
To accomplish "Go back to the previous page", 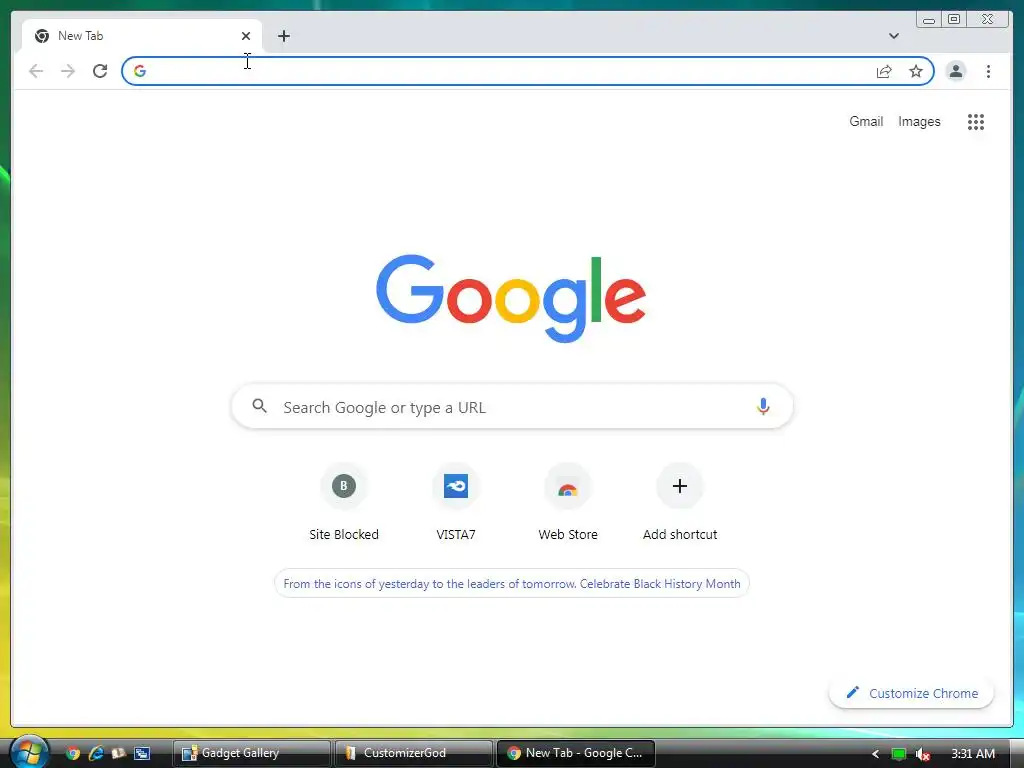I will coord(36,71).
